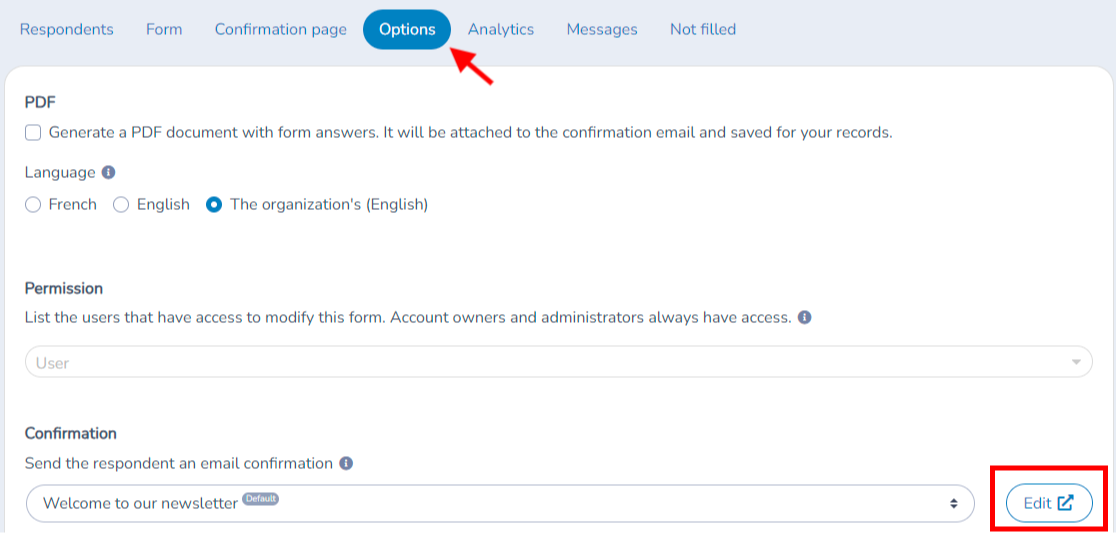Viewport: 1116px width, 533px height.
Task: Click the info icon after Permission description
Action: (x=805, y=317)
